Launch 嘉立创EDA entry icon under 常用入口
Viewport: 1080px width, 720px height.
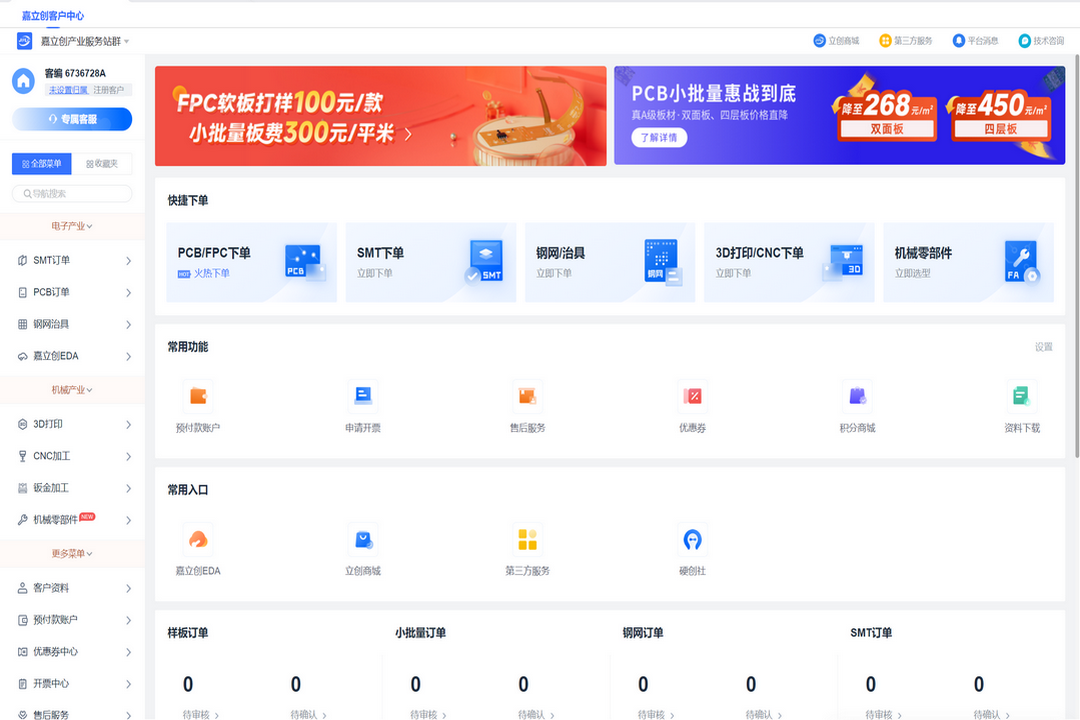[198, 539]
